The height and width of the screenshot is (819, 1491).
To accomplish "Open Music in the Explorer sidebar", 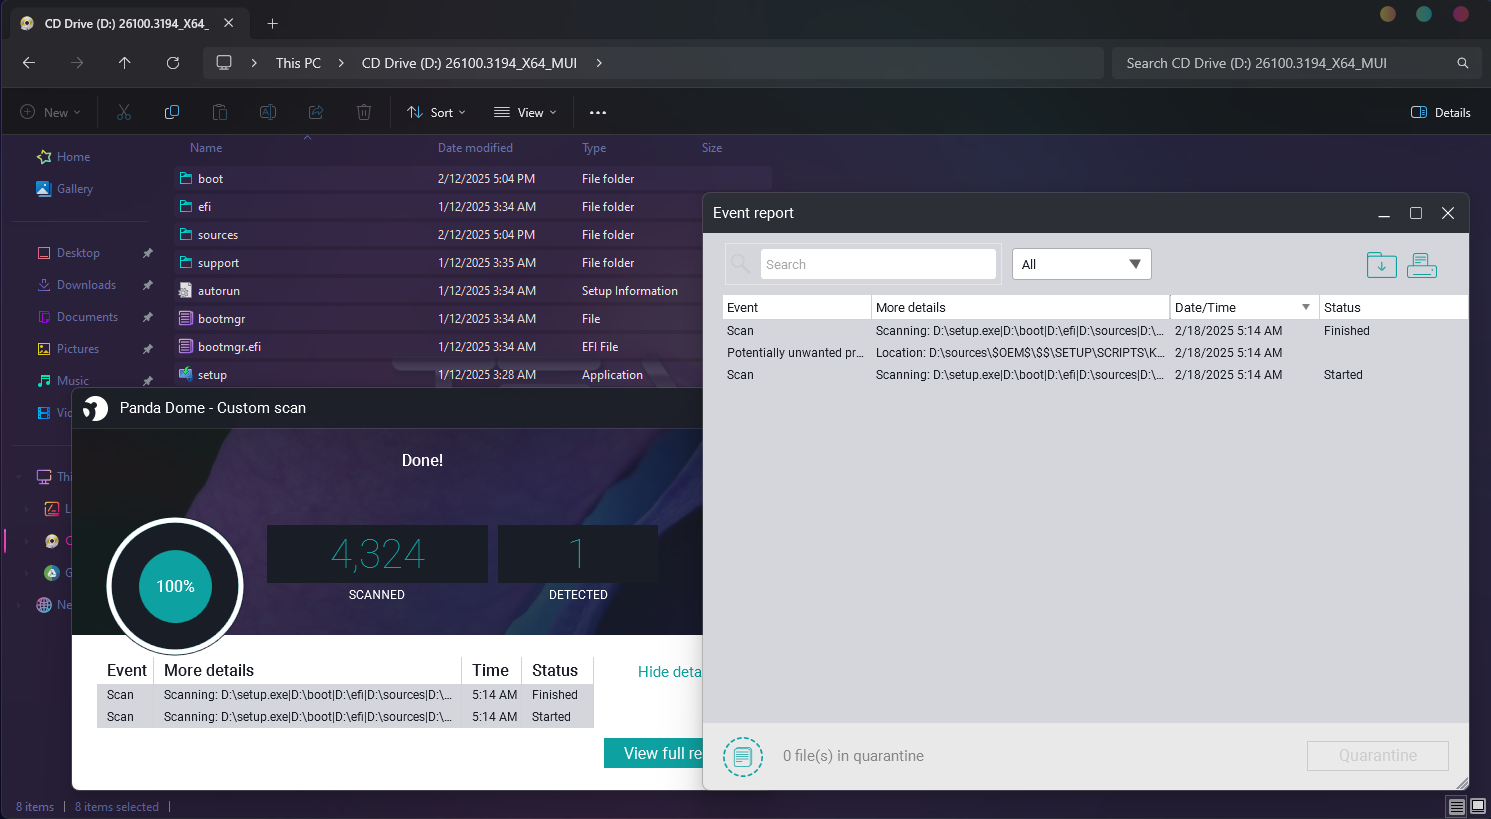I will 72,381.
